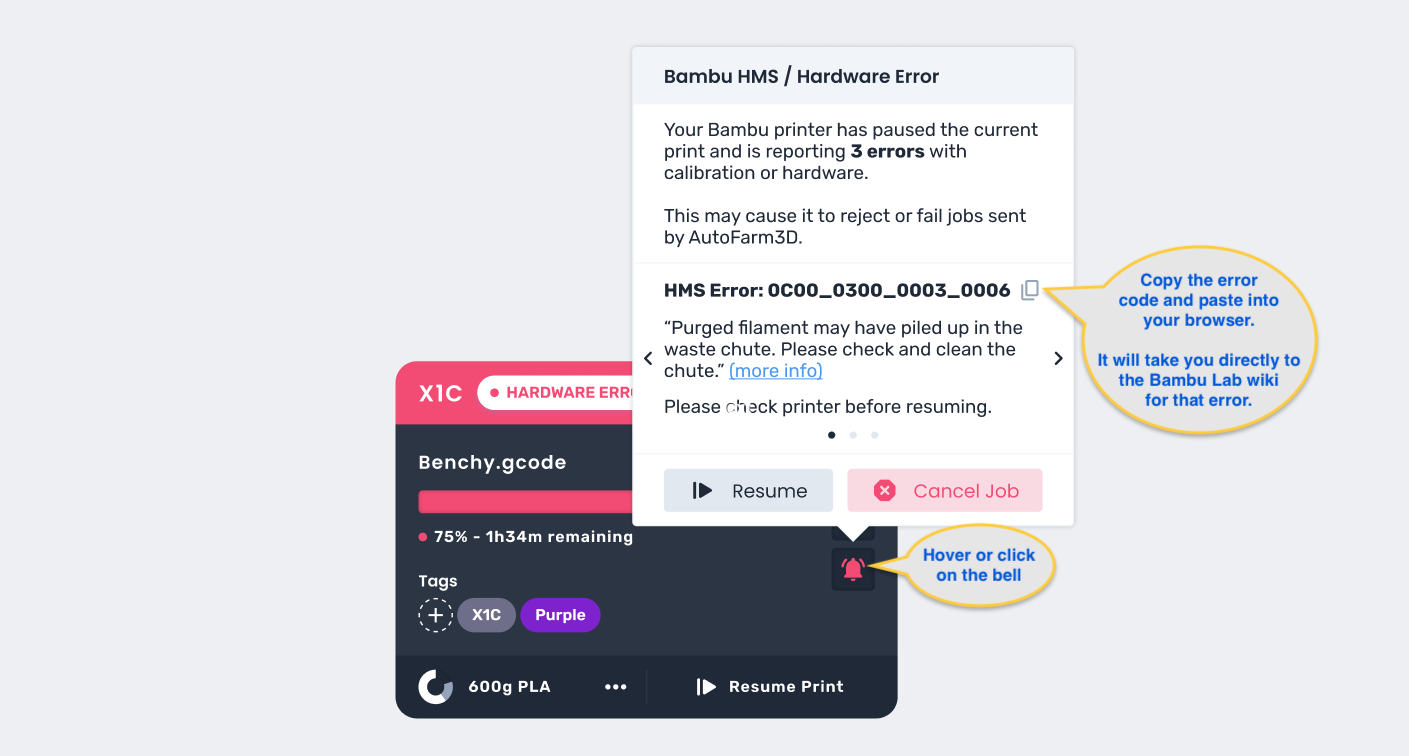Click the Benchy.gcode file name
The height and width of the screenshot is (756, 1409).
pos(492,463)
